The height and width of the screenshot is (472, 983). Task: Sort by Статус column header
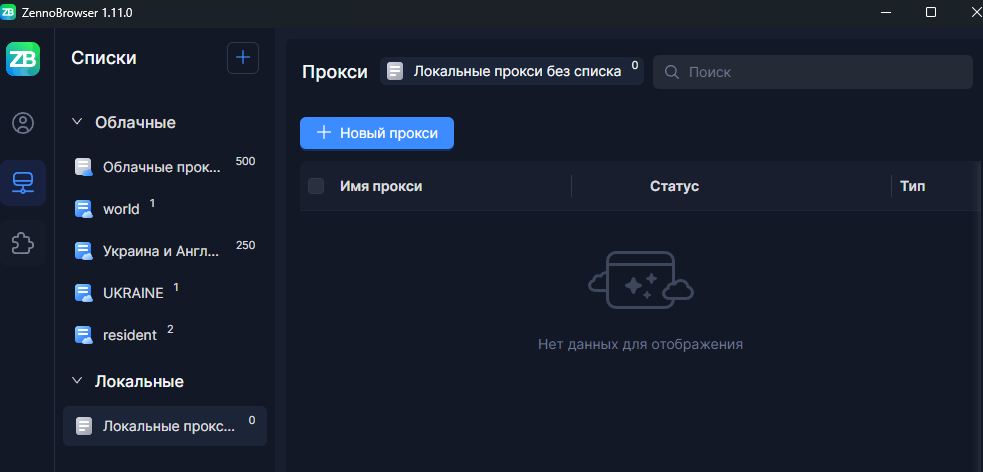675,186
